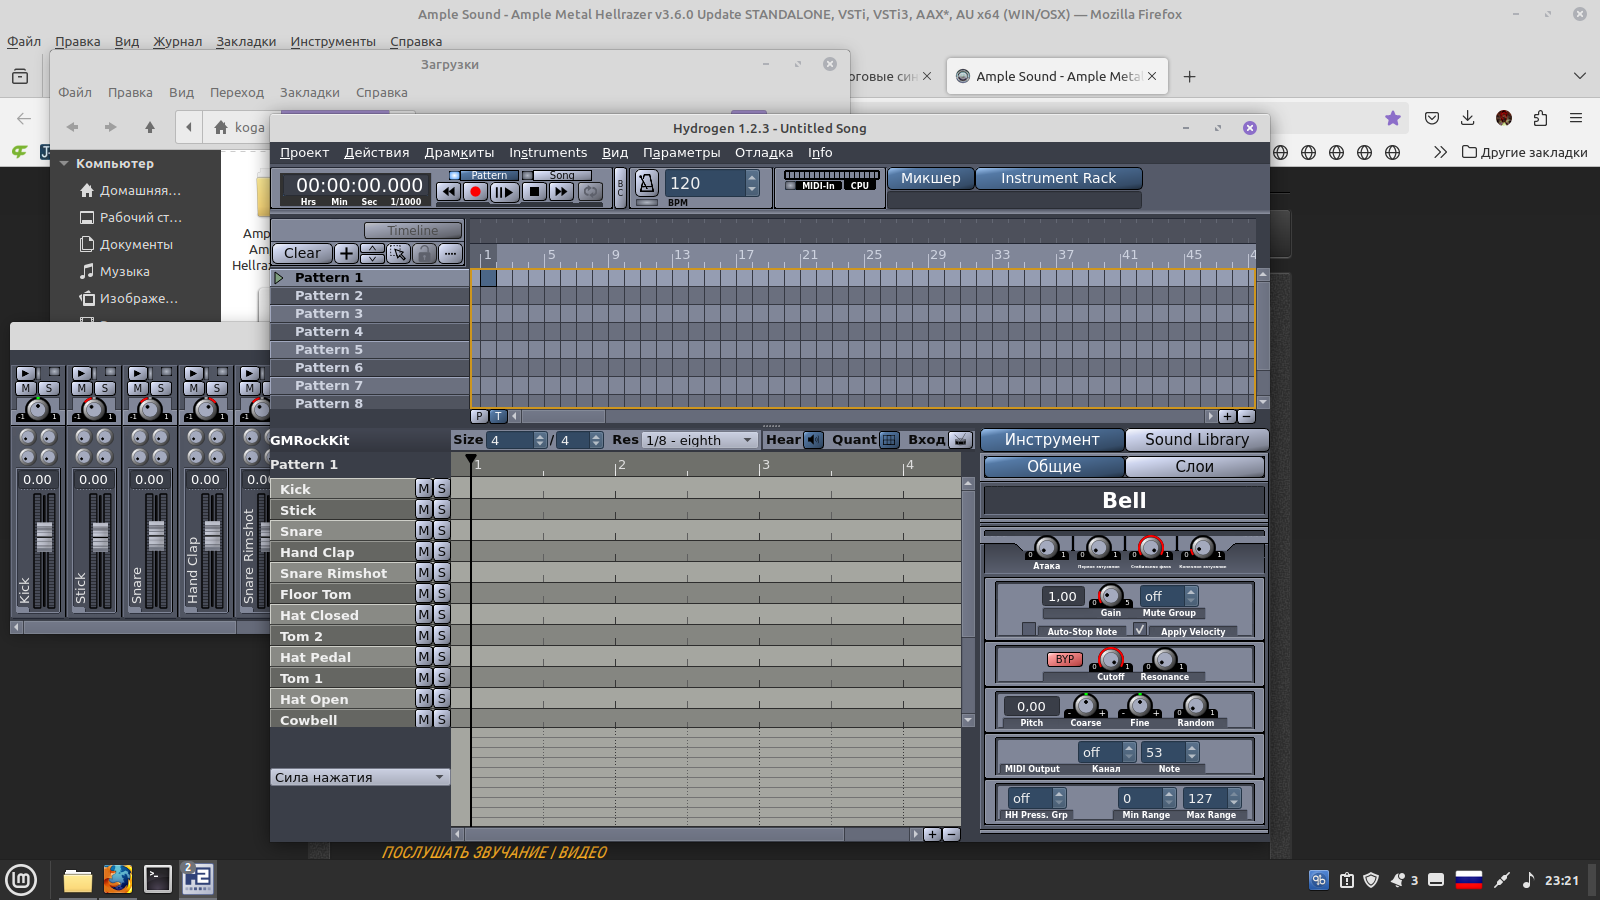Add a new pattern with plus button
This screenshot has height=900, width=1600.
pos(346,253)
